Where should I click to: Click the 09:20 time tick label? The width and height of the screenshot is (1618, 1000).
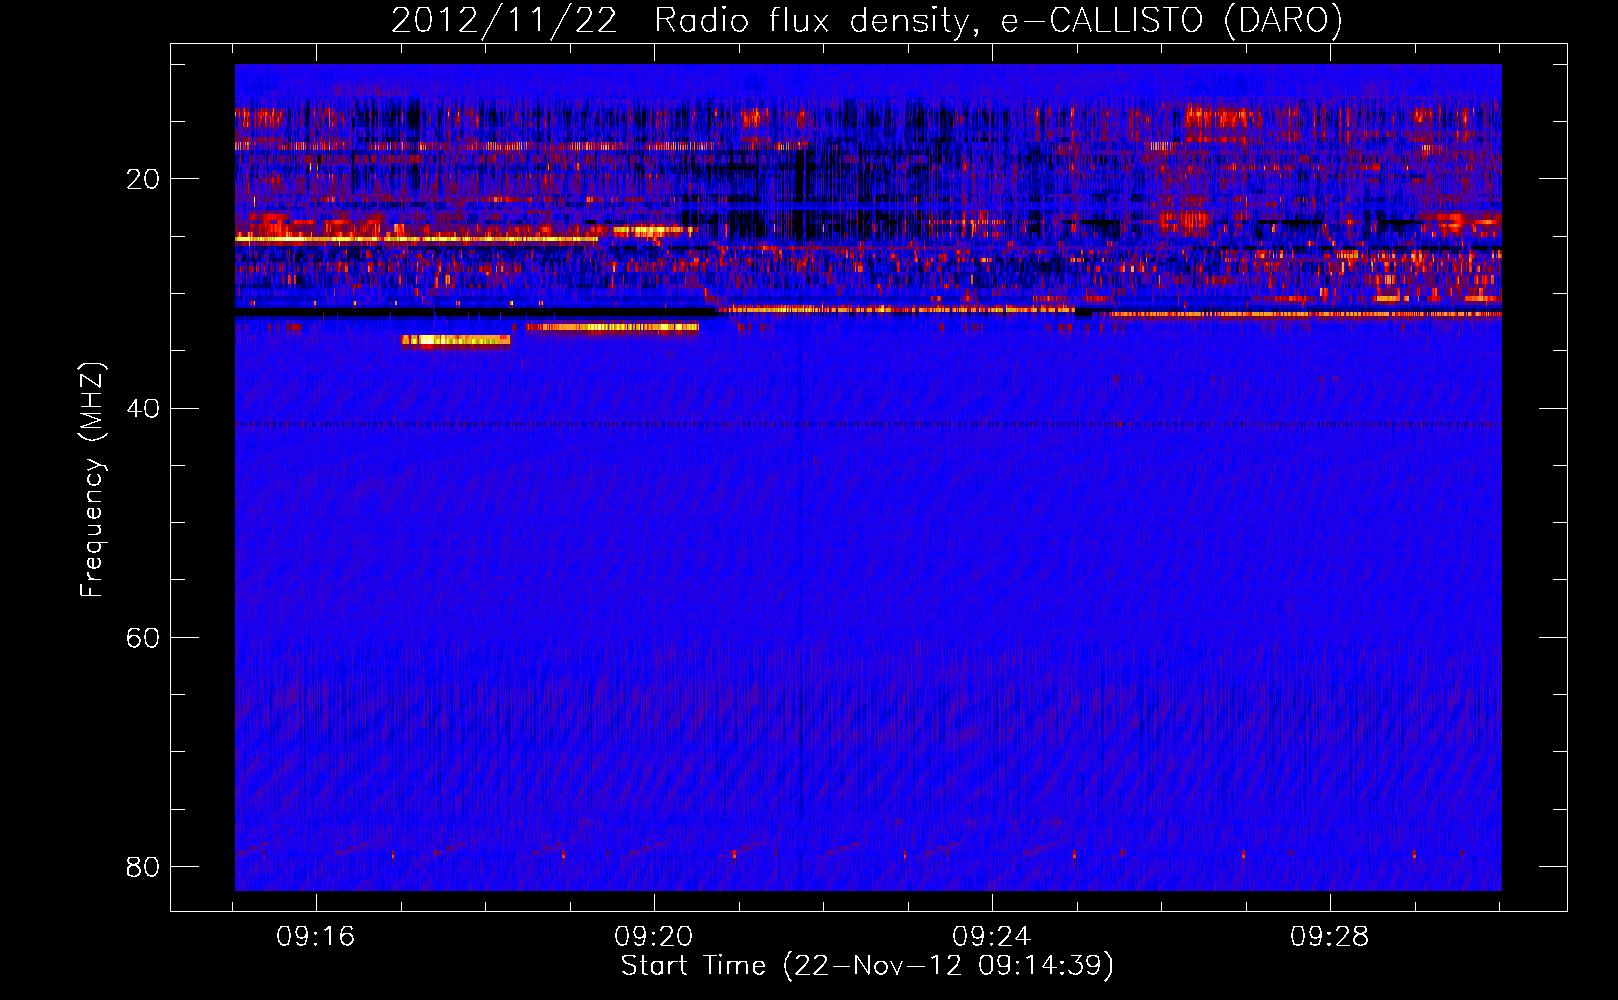coord(654,937)
